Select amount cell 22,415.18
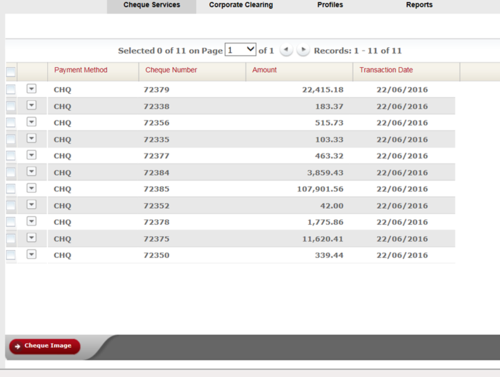 point(323,90)
